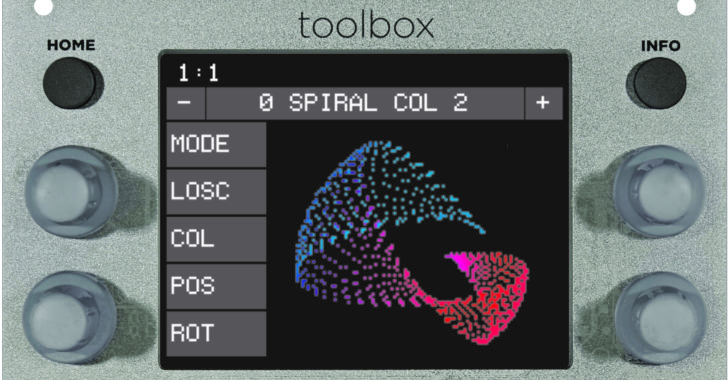Open the COL parameter entry
The height and width of the screenshot is (380, 728).
tap(216, 239)
